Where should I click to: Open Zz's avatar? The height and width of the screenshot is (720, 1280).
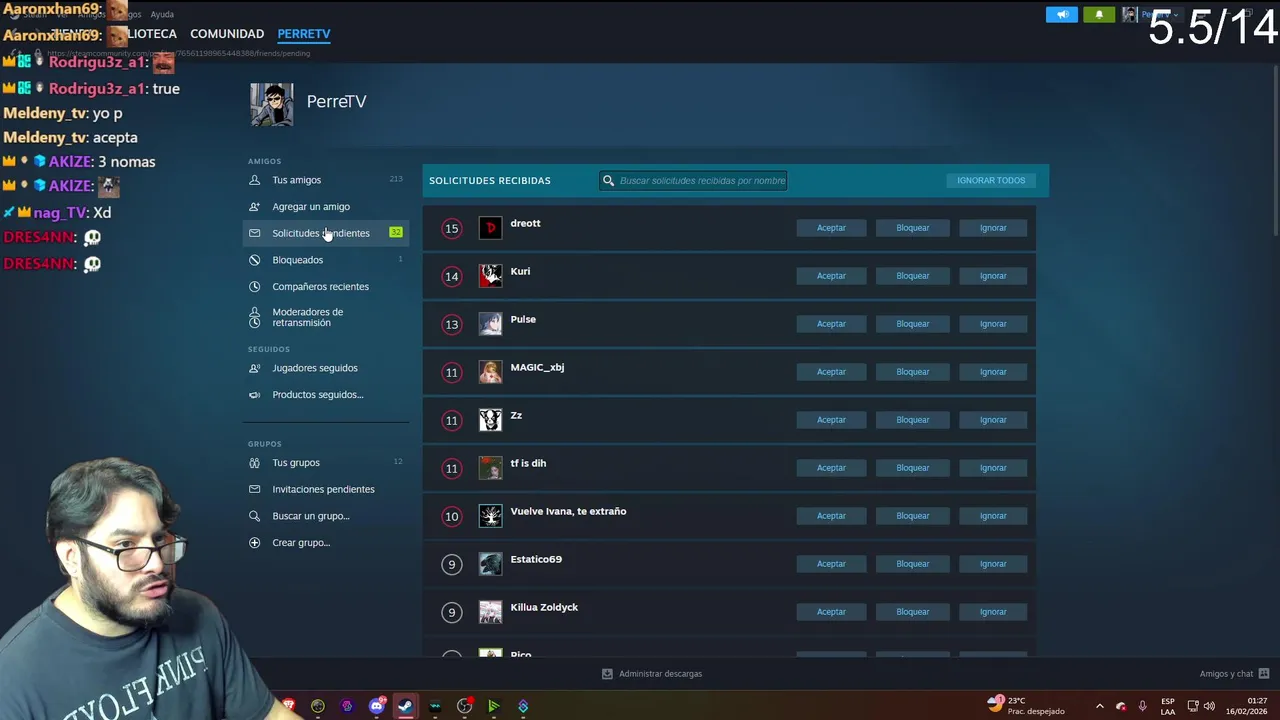(490, 420)
